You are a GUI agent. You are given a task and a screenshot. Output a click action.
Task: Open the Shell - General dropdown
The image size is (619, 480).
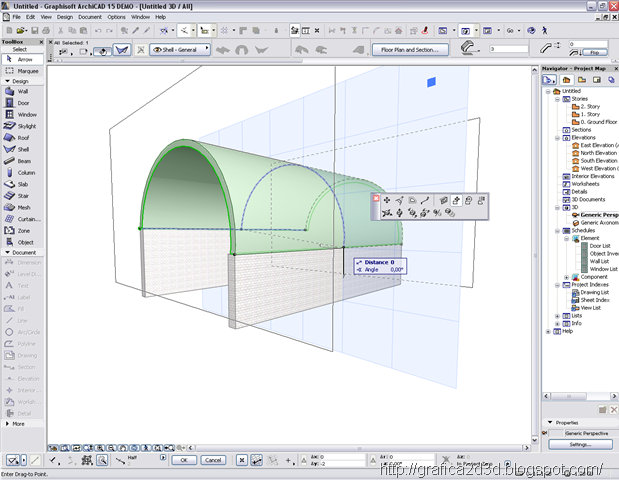[180, 50]
